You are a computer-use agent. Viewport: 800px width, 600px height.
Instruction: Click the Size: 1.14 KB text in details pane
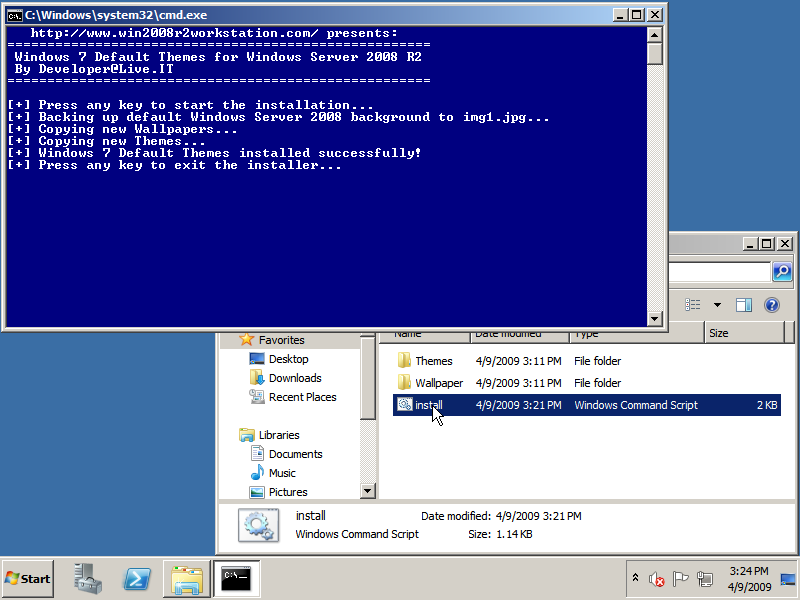point(500,534)
